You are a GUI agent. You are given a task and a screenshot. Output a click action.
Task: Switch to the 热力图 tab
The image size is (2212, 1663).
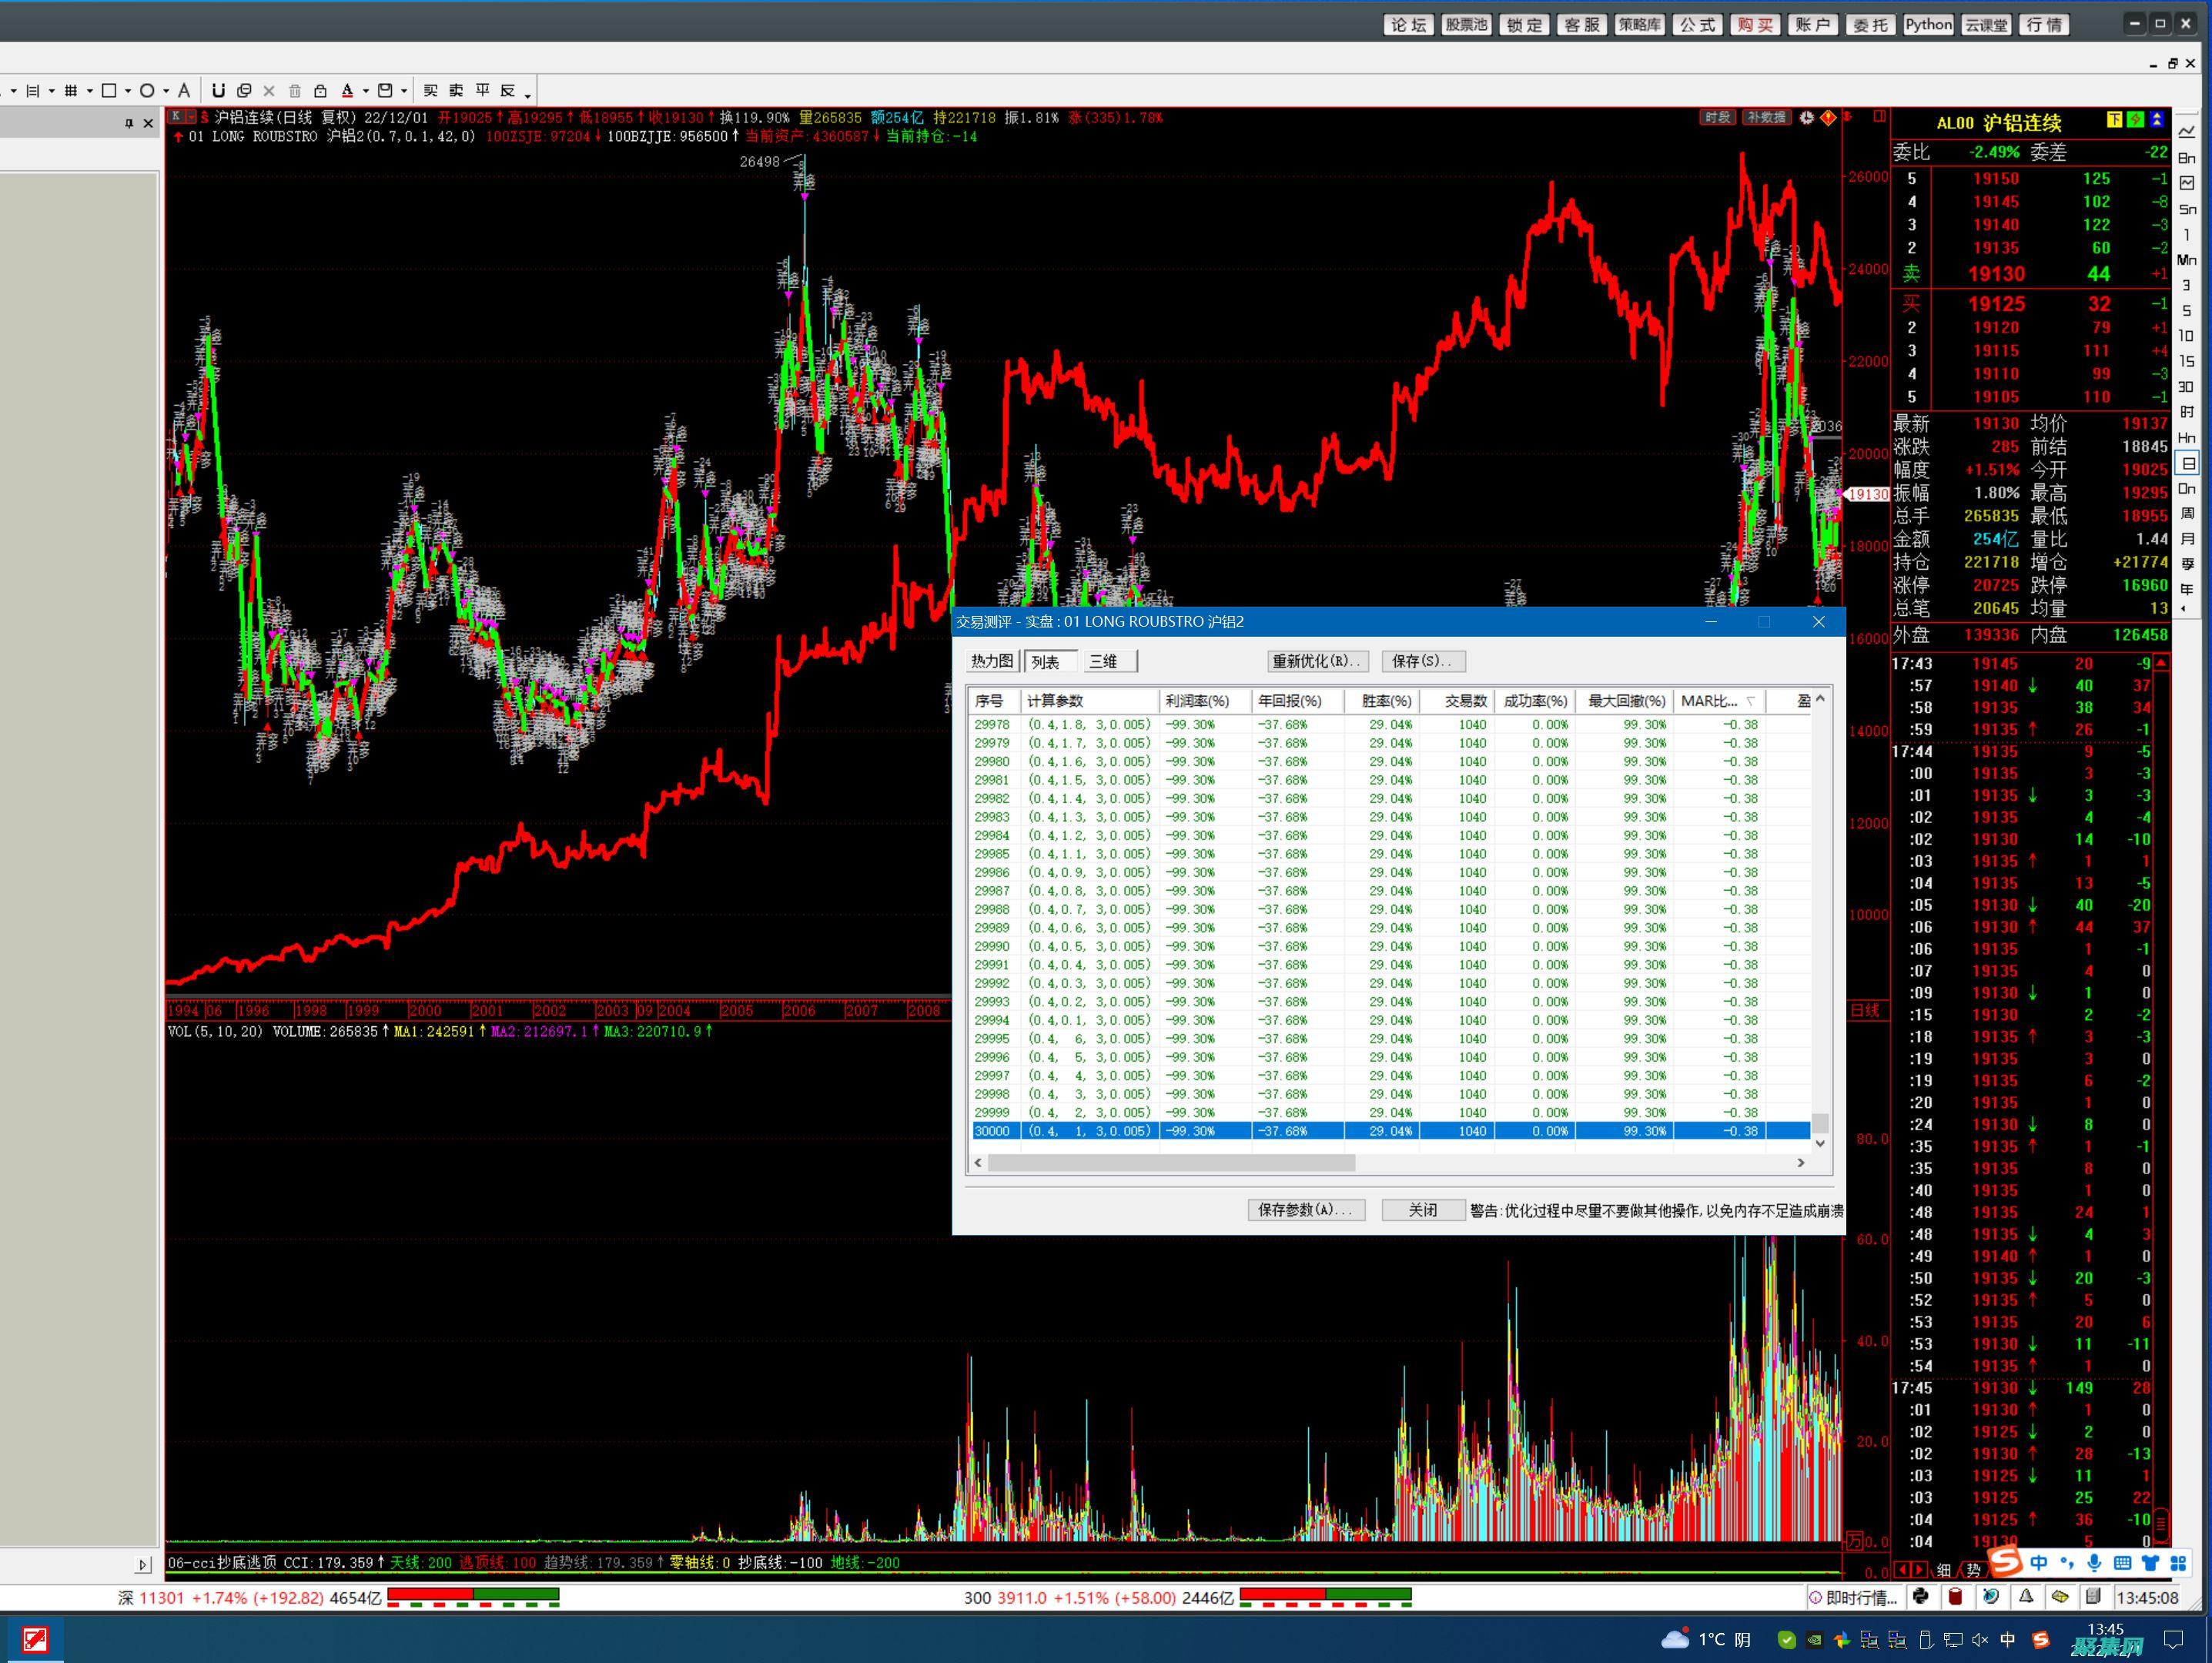[992, 661]
